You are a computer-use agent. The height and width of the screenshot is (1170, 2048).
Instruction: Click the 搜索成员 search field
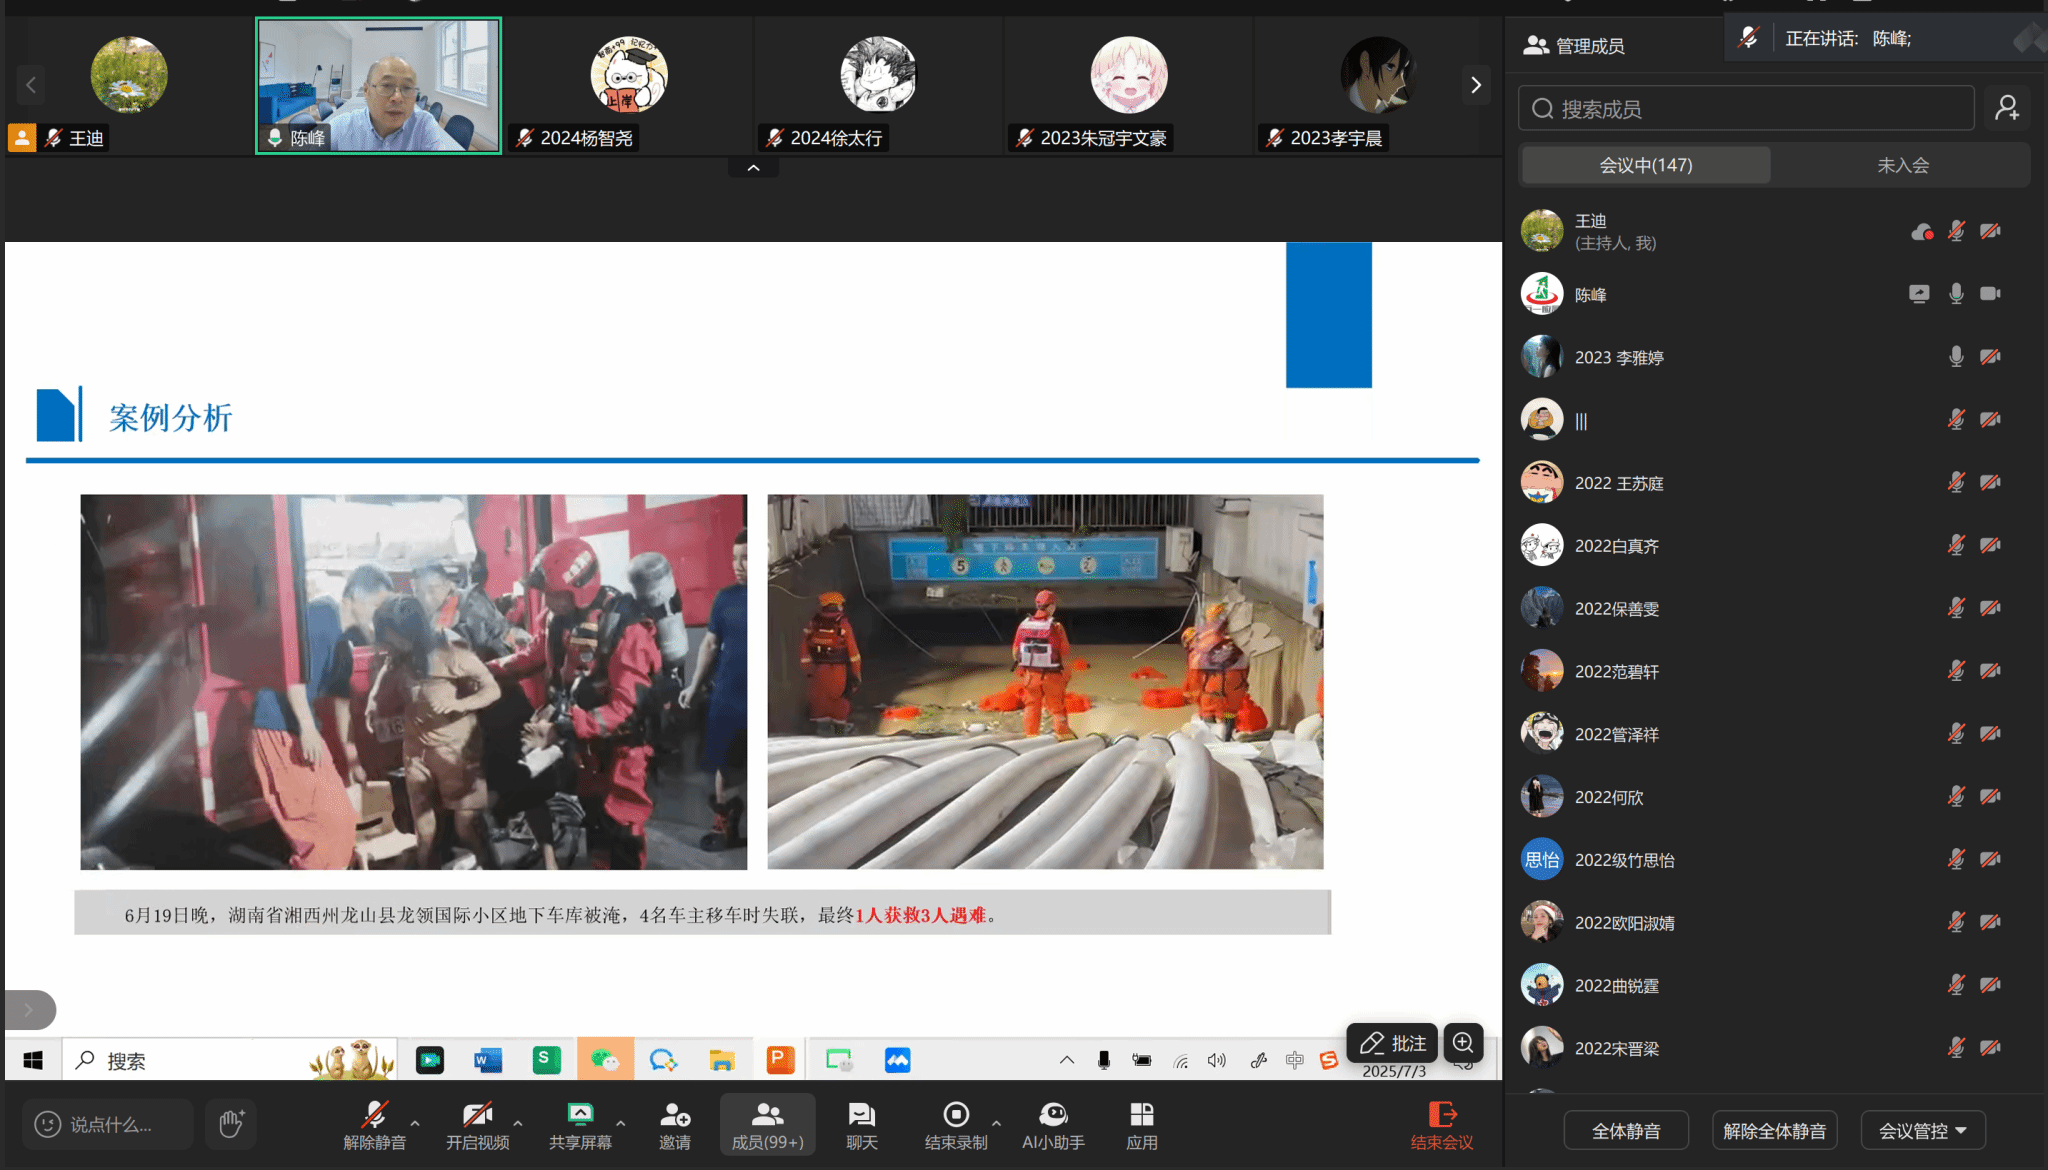[x=1745, y=108]
